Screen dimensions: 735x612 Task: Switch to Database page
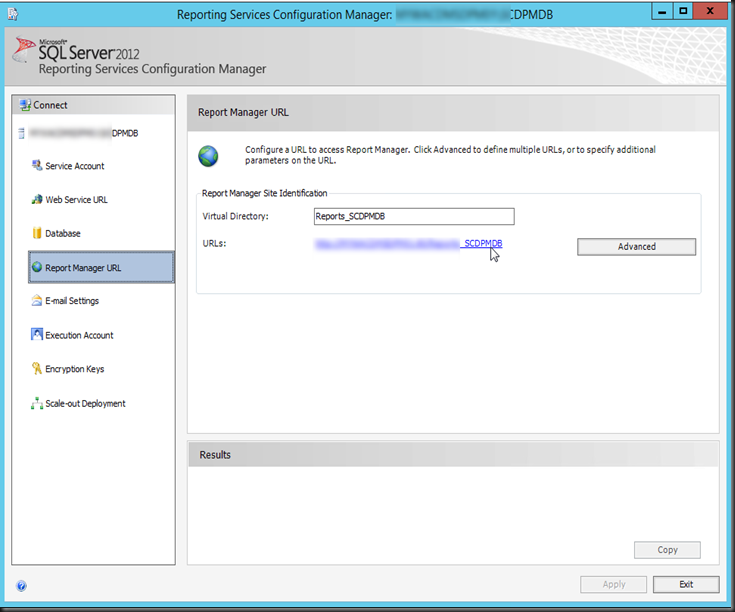pos(63,233)
